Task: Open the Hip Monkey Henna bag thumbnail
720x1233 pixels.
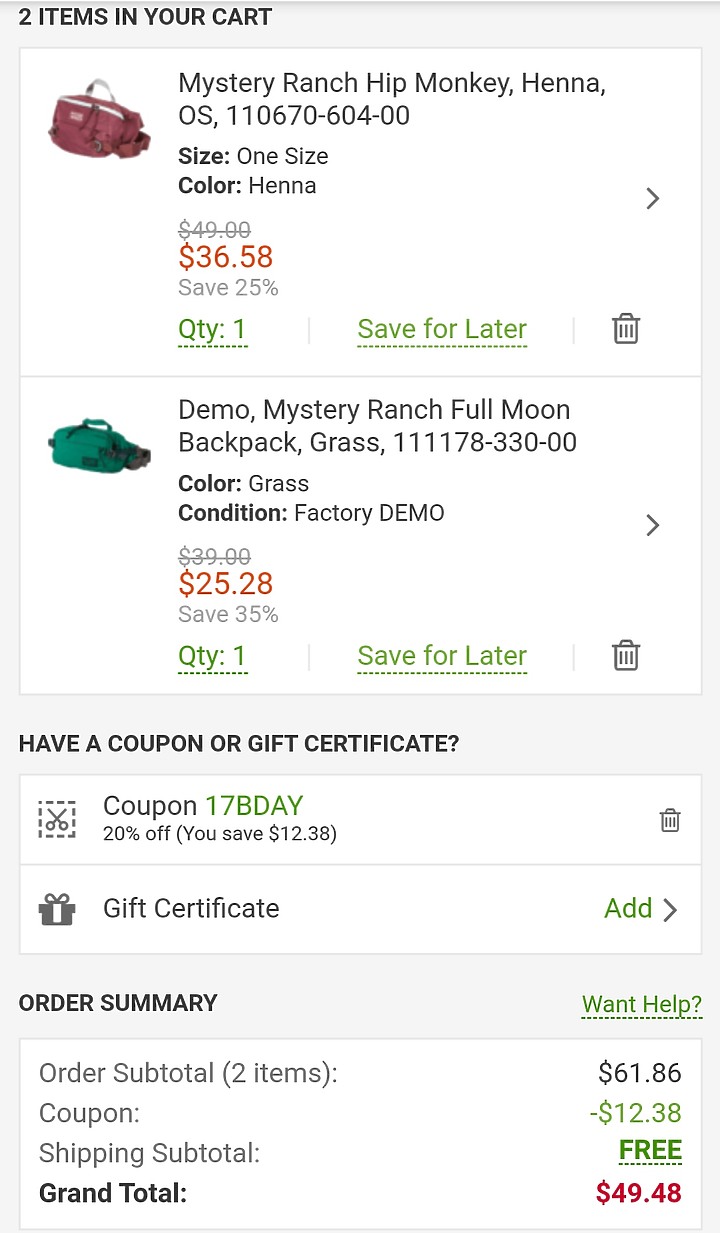Action: (99, 119)
